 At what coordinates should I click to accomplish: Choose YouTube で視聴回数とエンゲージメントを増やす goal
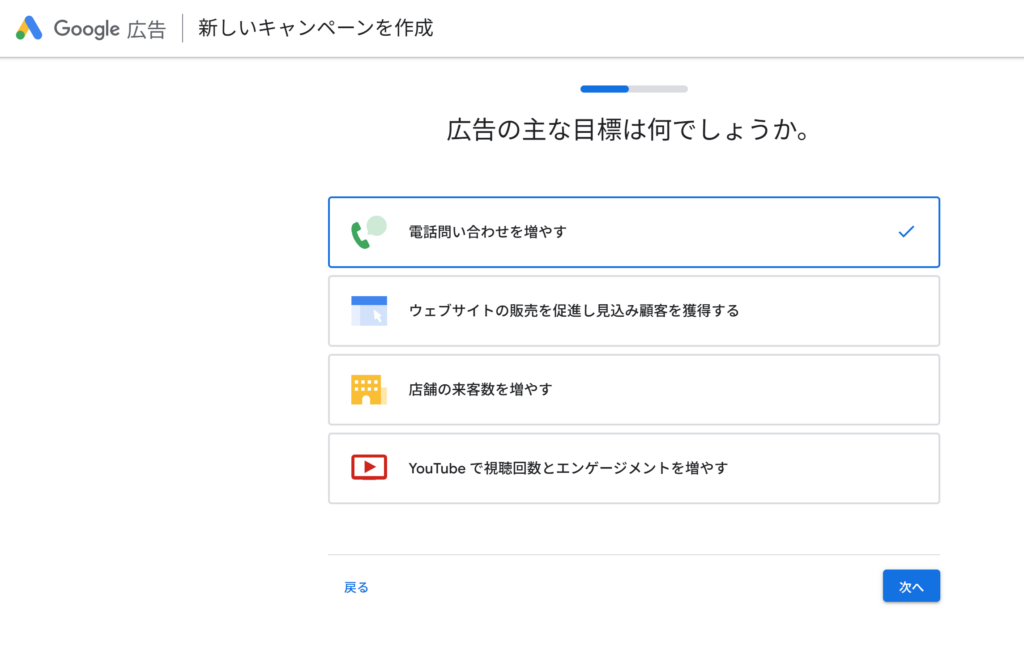(x=568, y=467)
